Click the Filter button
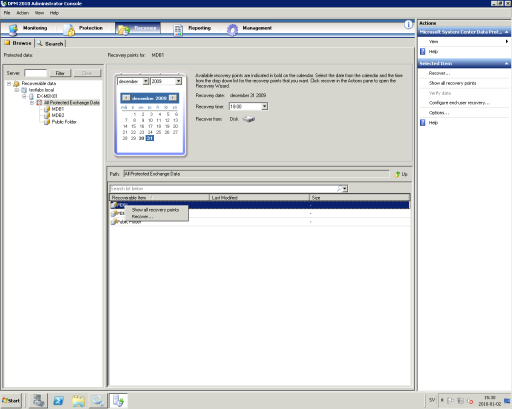Screen dimensions: 512x409 pyautogui.click(x=60, y=73)
